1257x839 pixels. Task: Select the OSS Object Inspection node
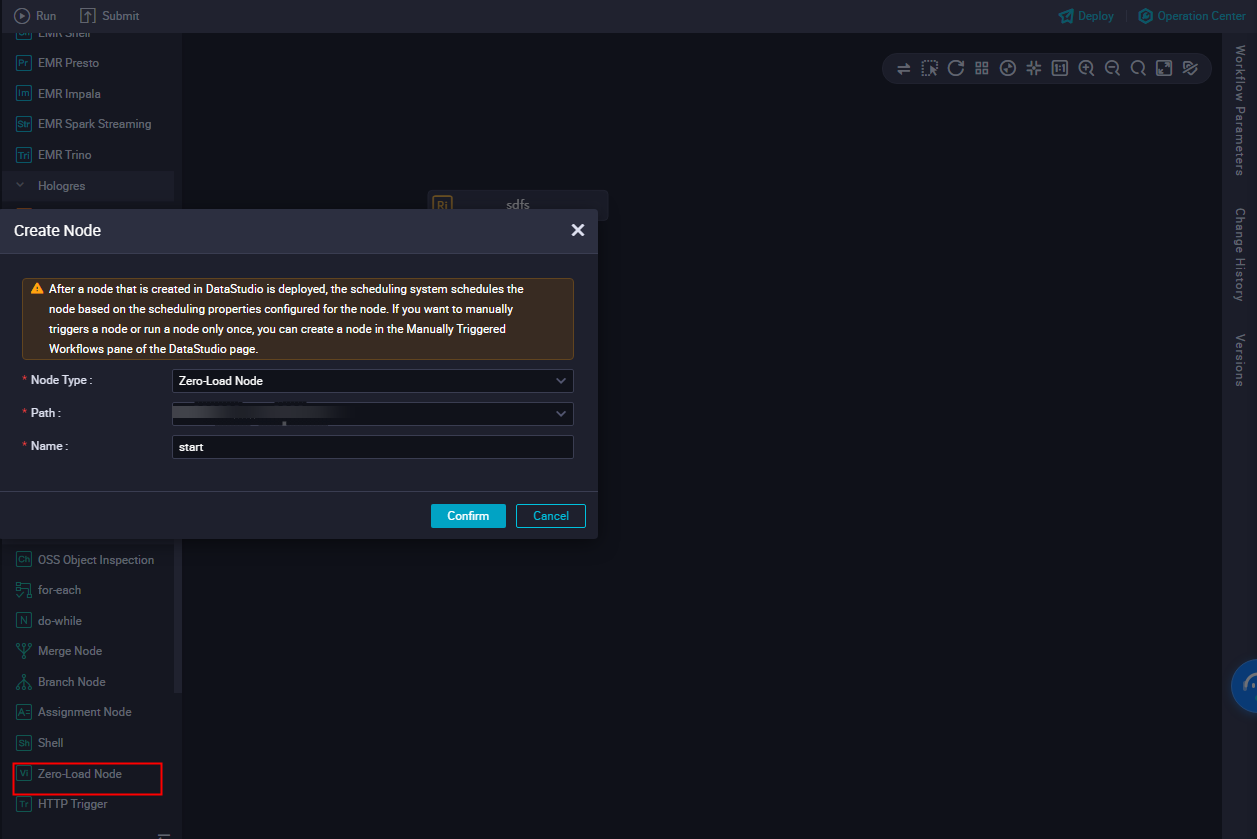[x=85, y=560]
